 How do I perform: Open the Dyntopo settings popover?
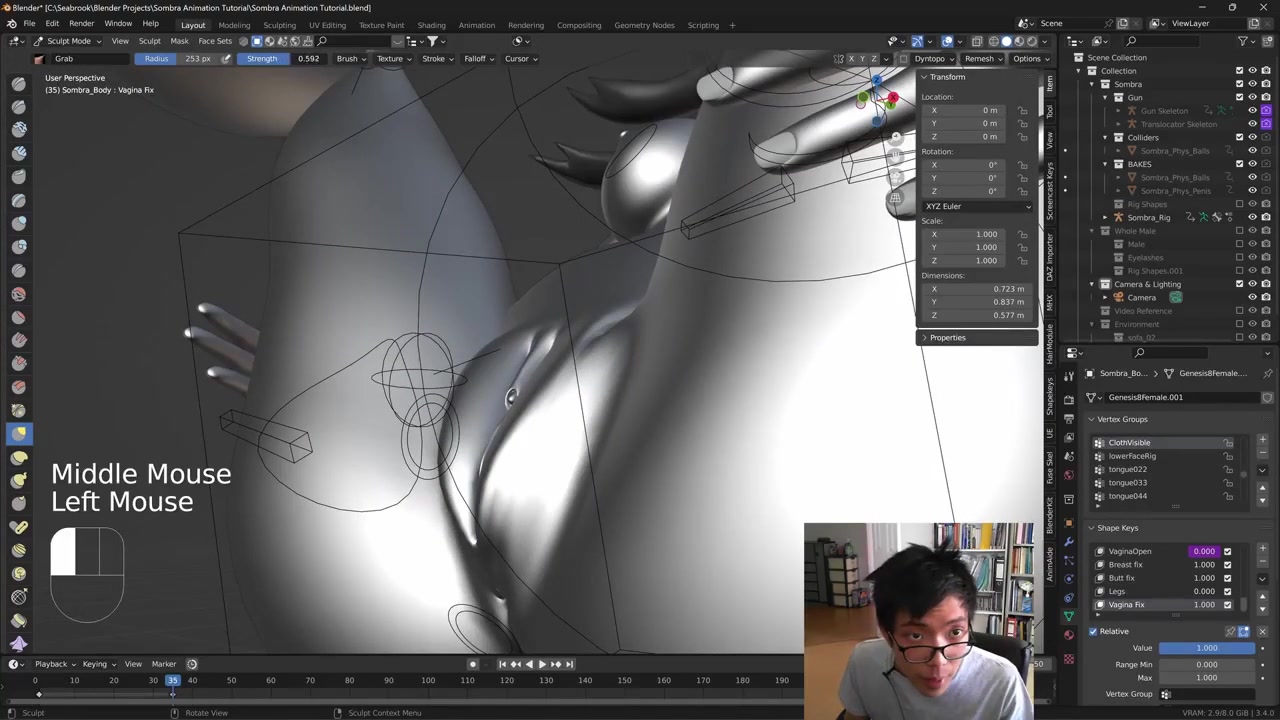(933, 59)
